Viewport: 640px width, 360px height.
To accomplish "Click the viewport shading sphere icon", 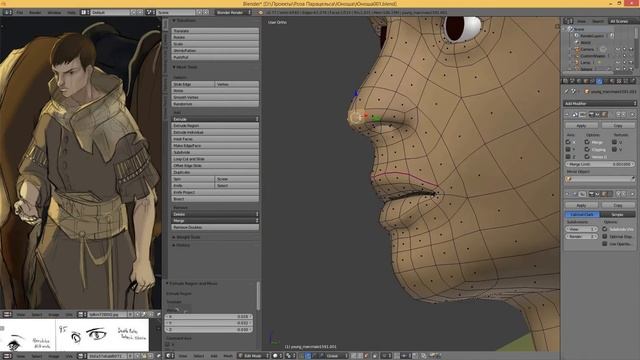I will (275, 356).
